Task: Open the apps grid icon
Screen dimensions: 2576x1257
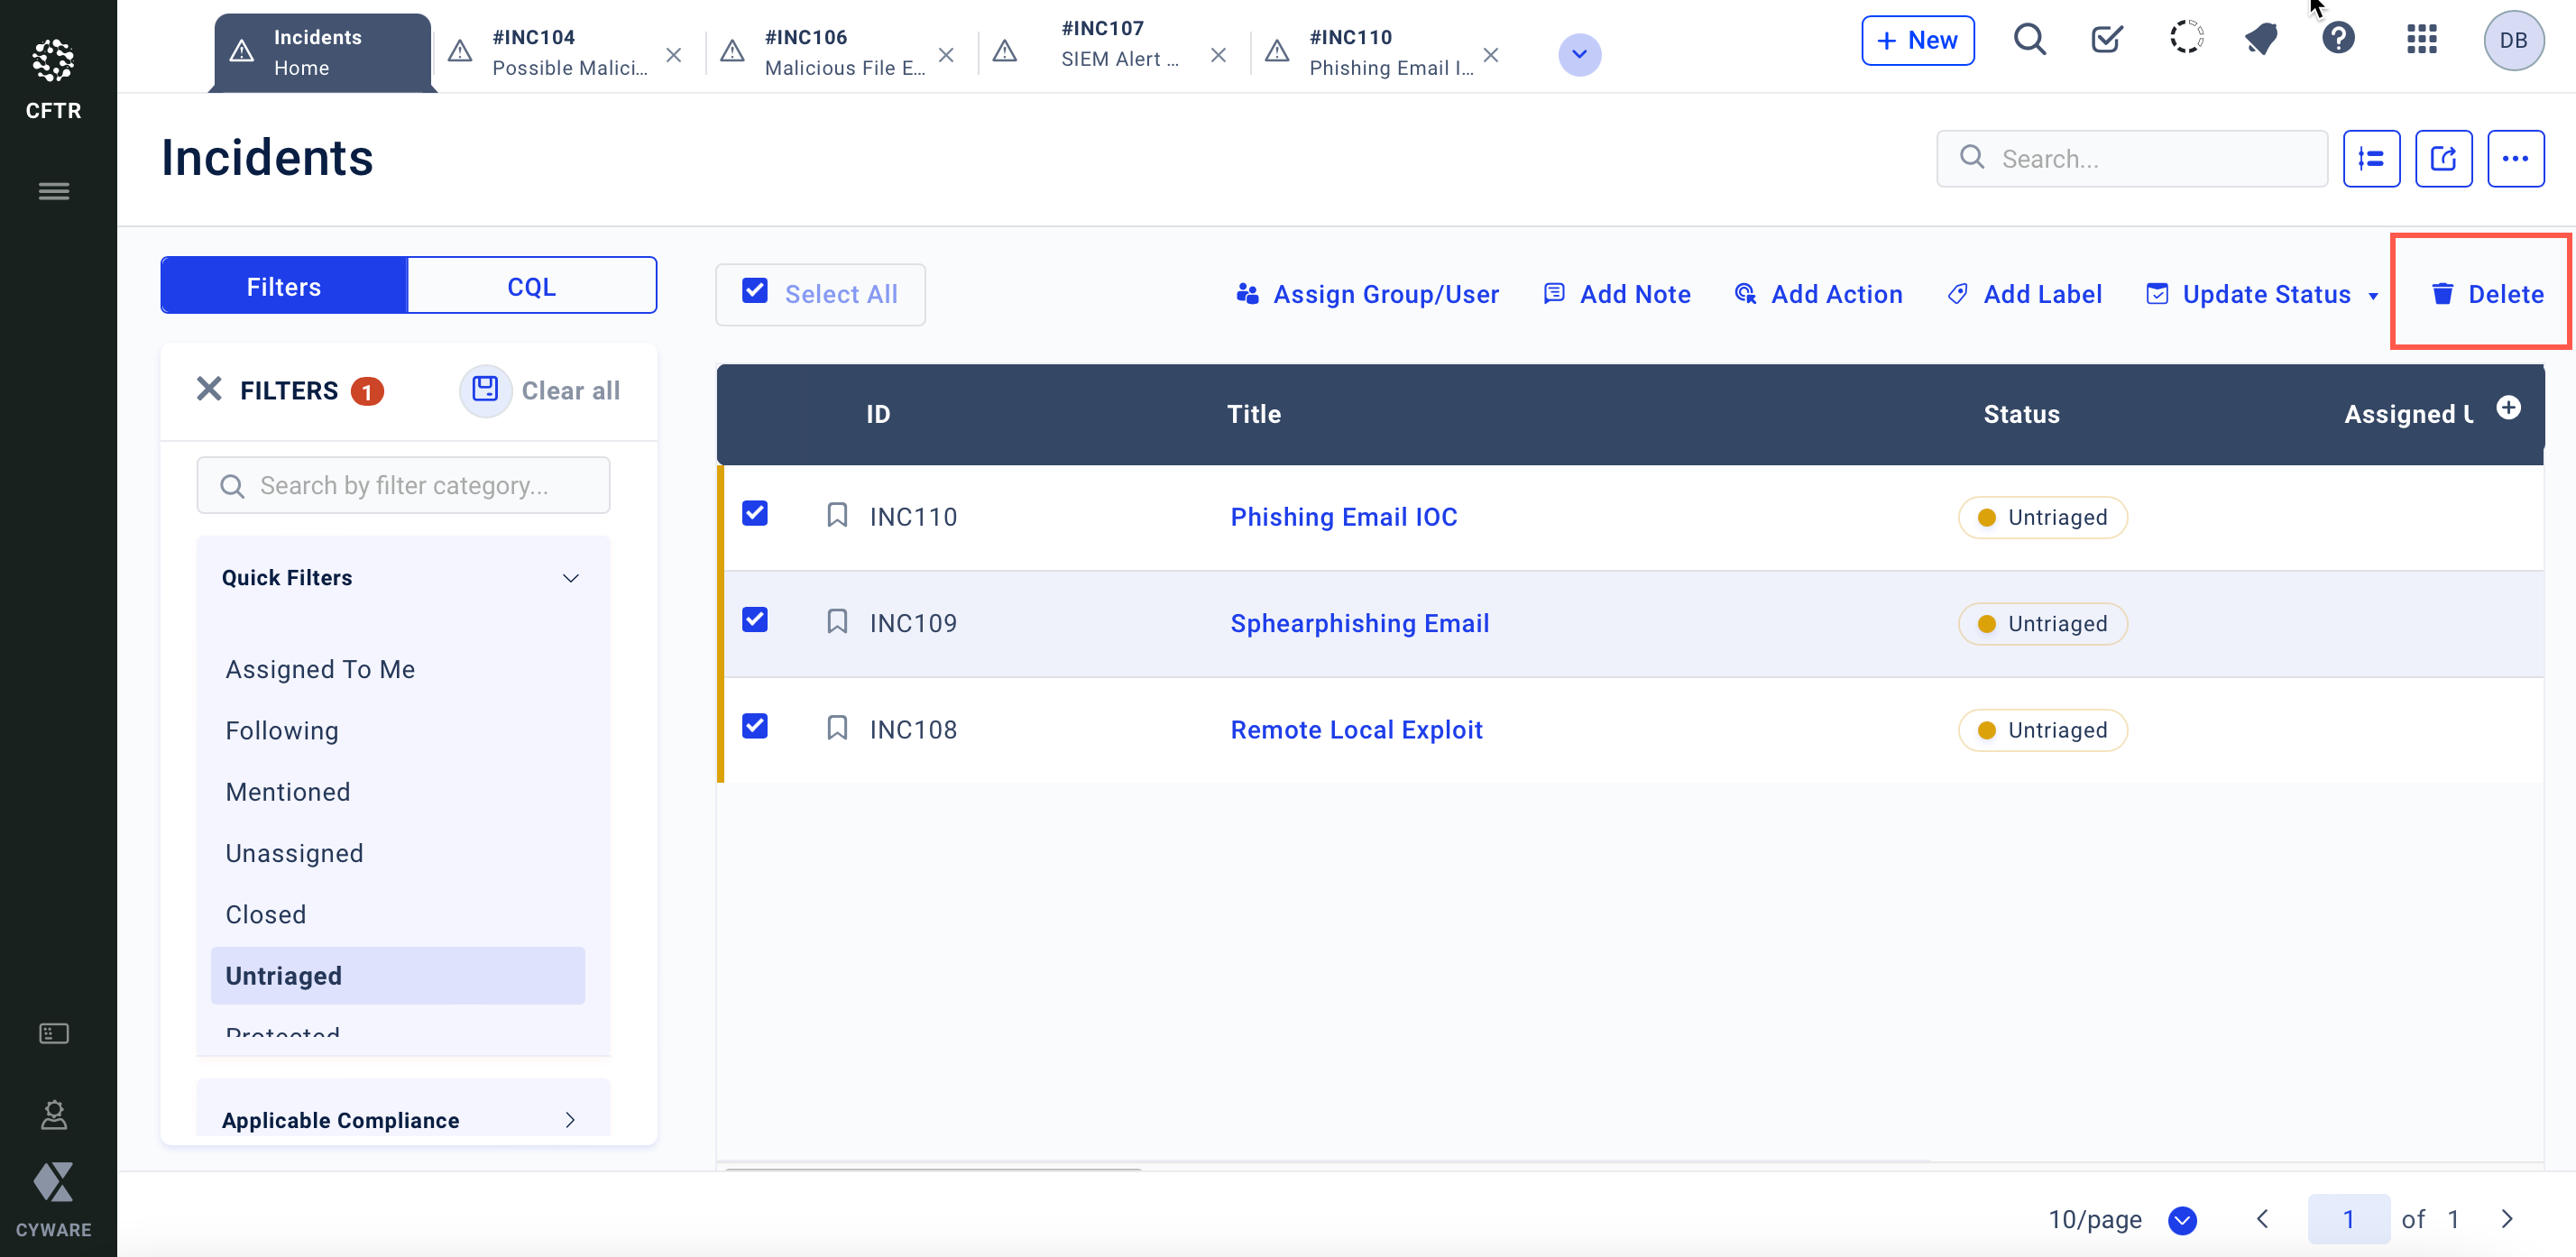Action: click(x=2421, y=40)
